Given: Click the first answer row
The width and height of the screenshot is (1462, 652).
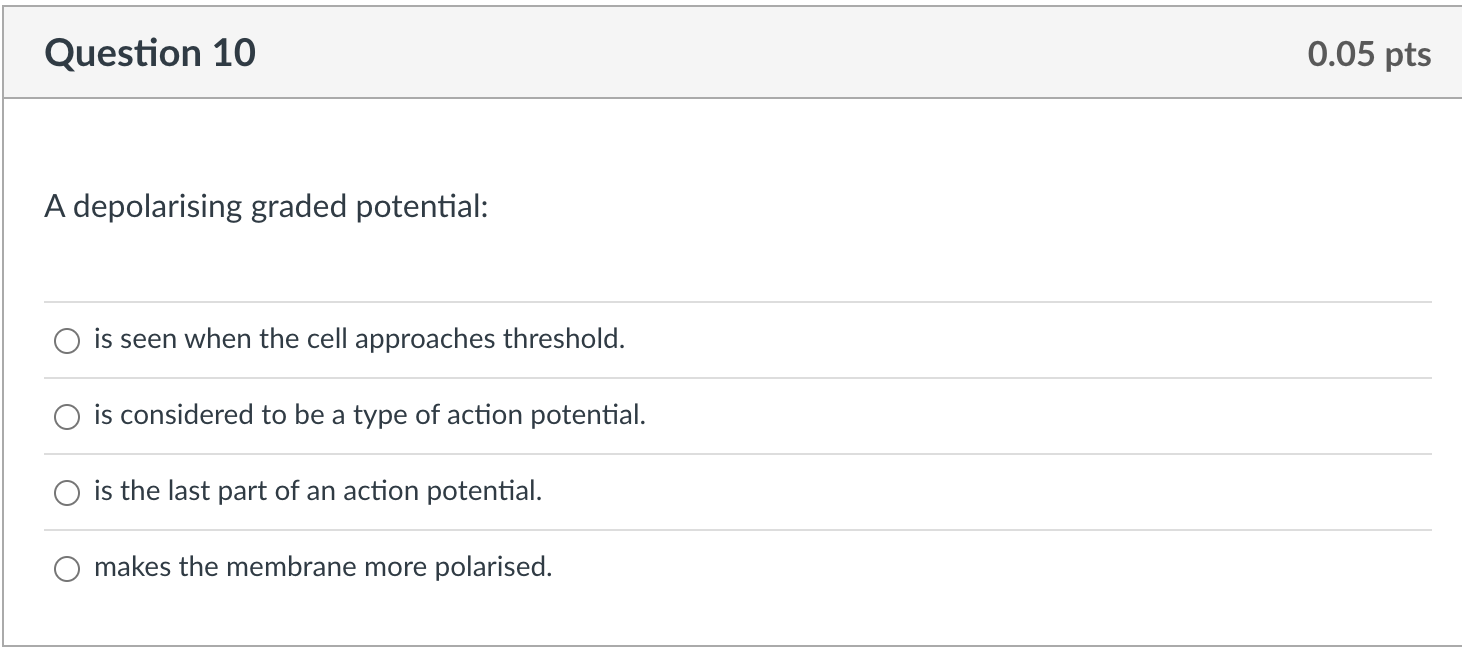Looking at the screenshot, I should coord(731,340).
